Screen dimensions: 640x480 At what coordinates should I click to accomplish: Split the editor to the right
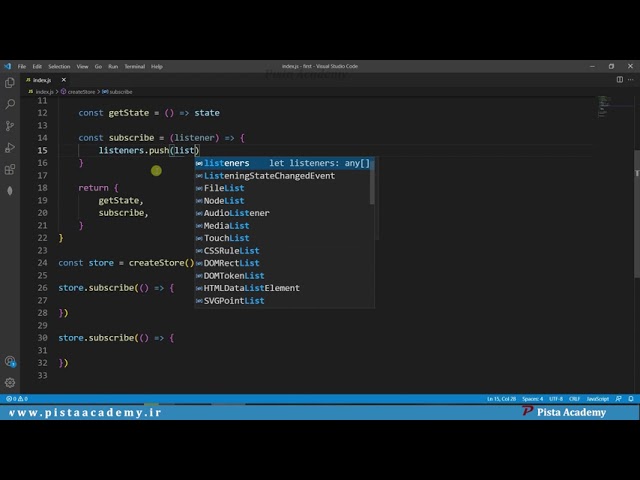(620, 80)
